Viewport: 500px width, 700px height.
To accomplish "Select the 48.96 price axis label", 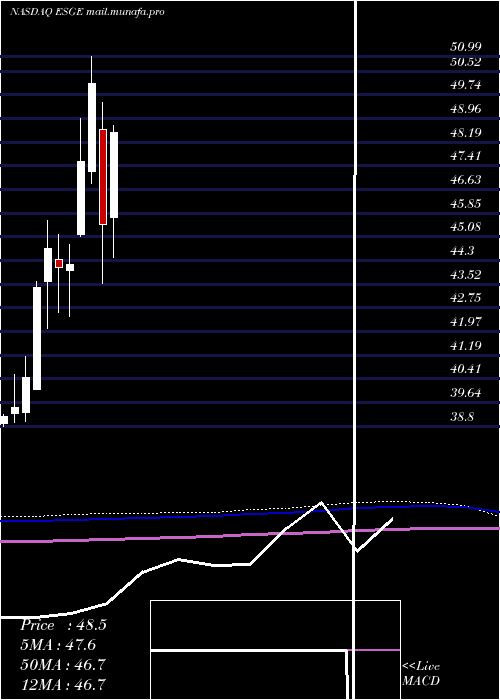I will [465, 108].
